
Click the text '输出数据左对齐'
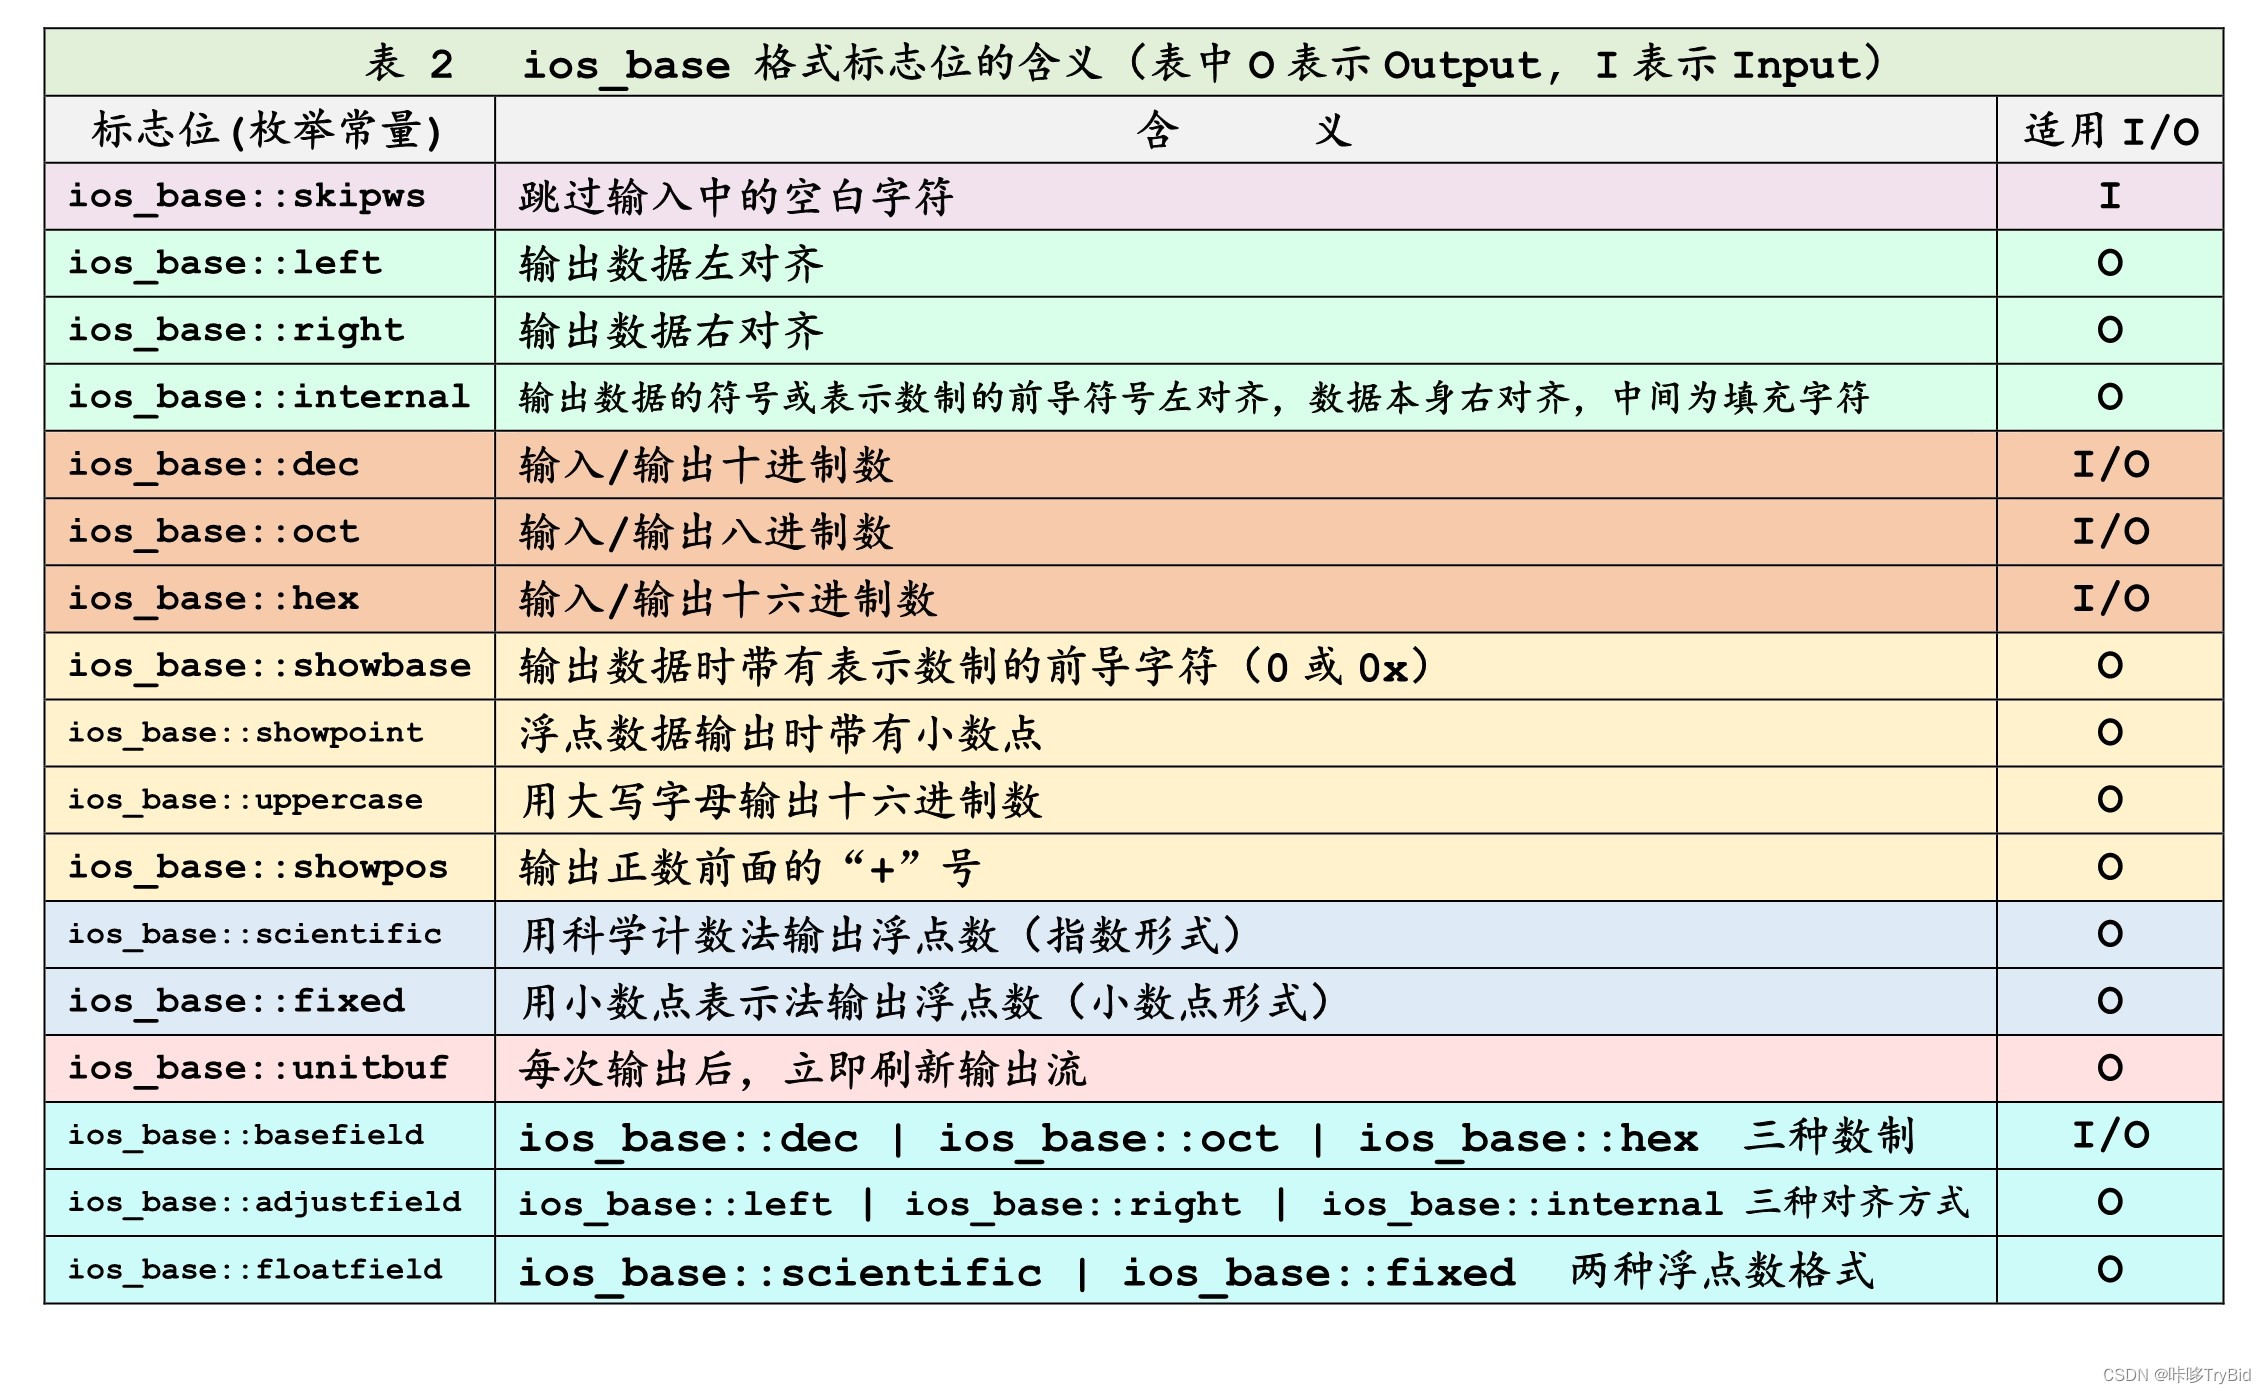671,264
